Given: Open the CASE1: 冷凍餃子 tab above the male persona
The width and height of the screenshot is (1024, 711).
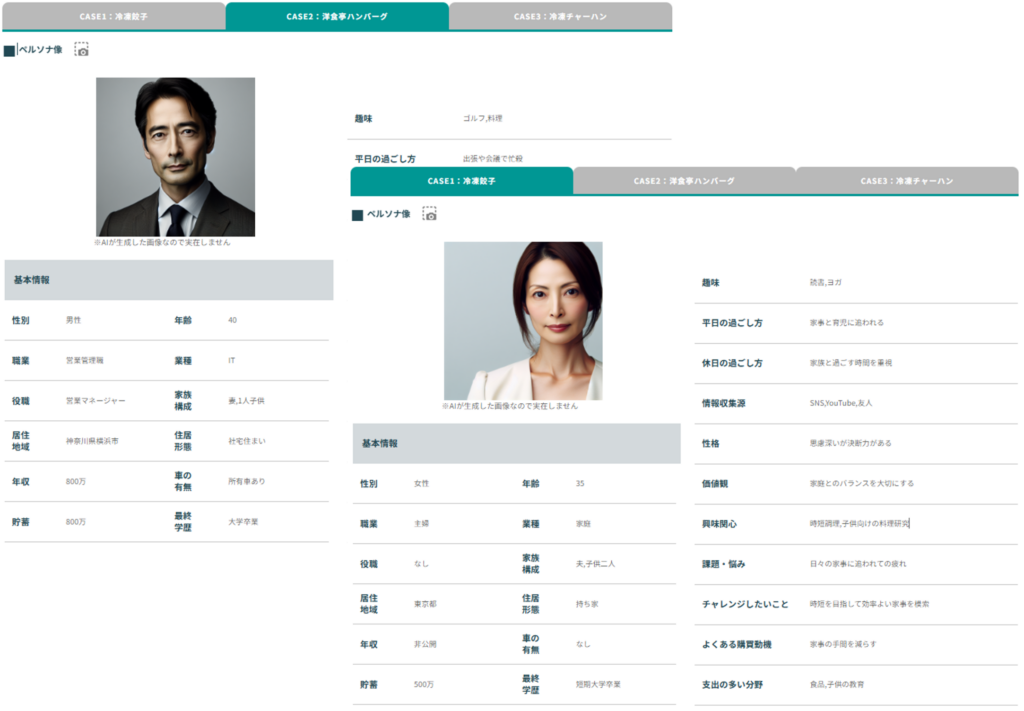Looking at the screenshot, I should point(113,17).
